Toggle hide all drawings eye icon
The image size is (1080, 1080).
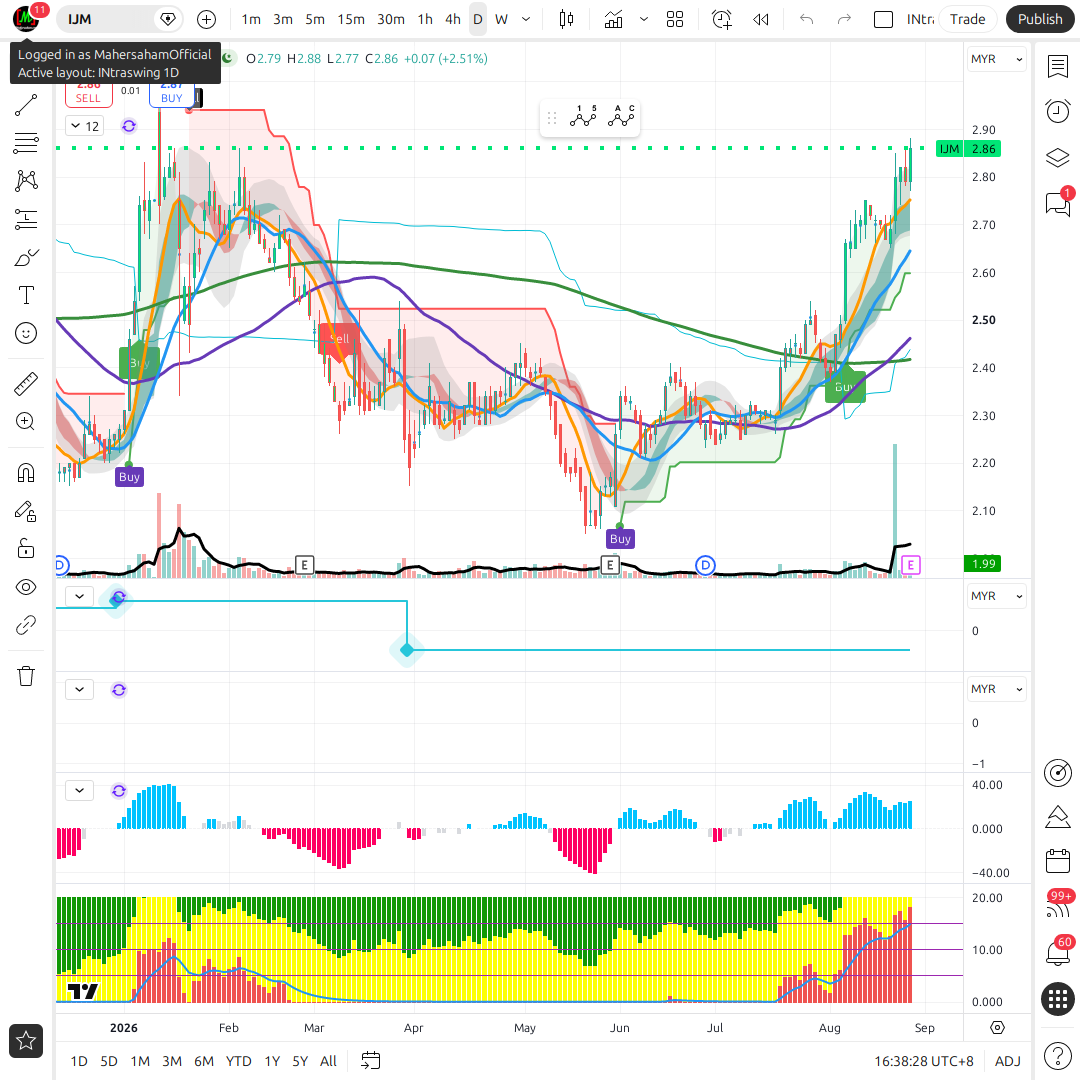click(x=26, y=588)
